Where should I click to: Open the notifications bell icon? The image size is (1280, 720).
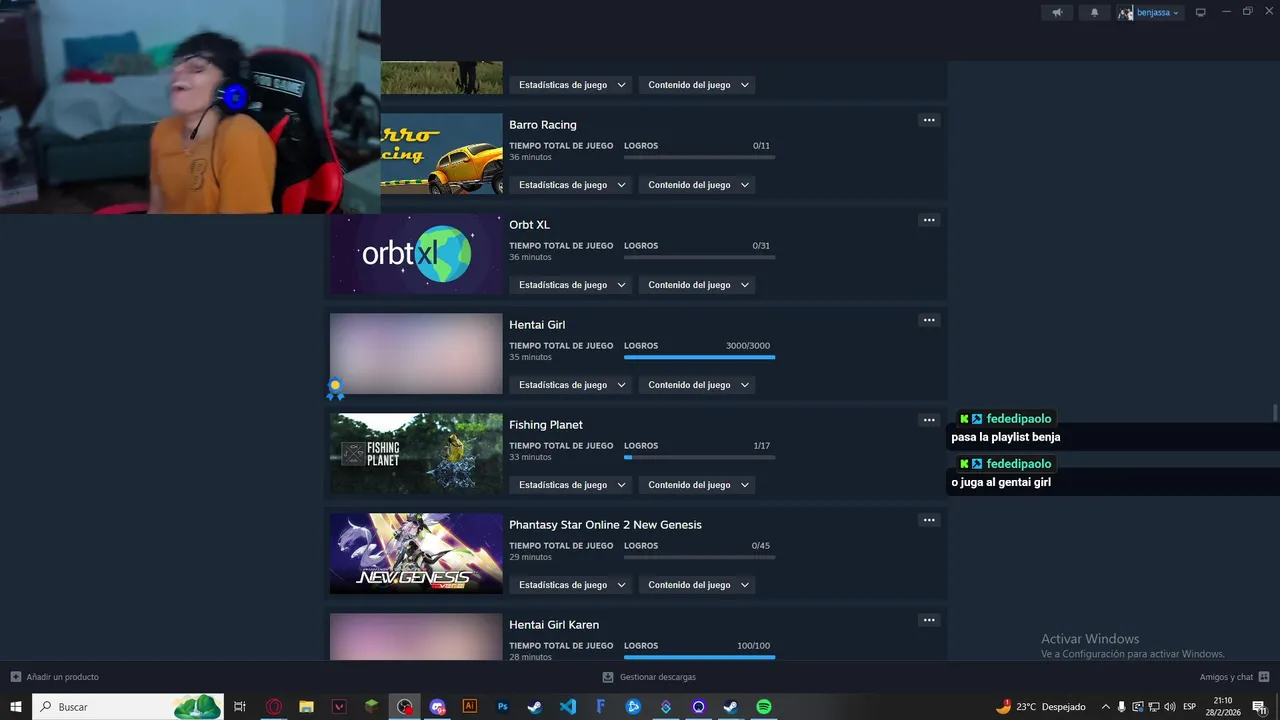pyautogui.click(x=1094, y=13)
